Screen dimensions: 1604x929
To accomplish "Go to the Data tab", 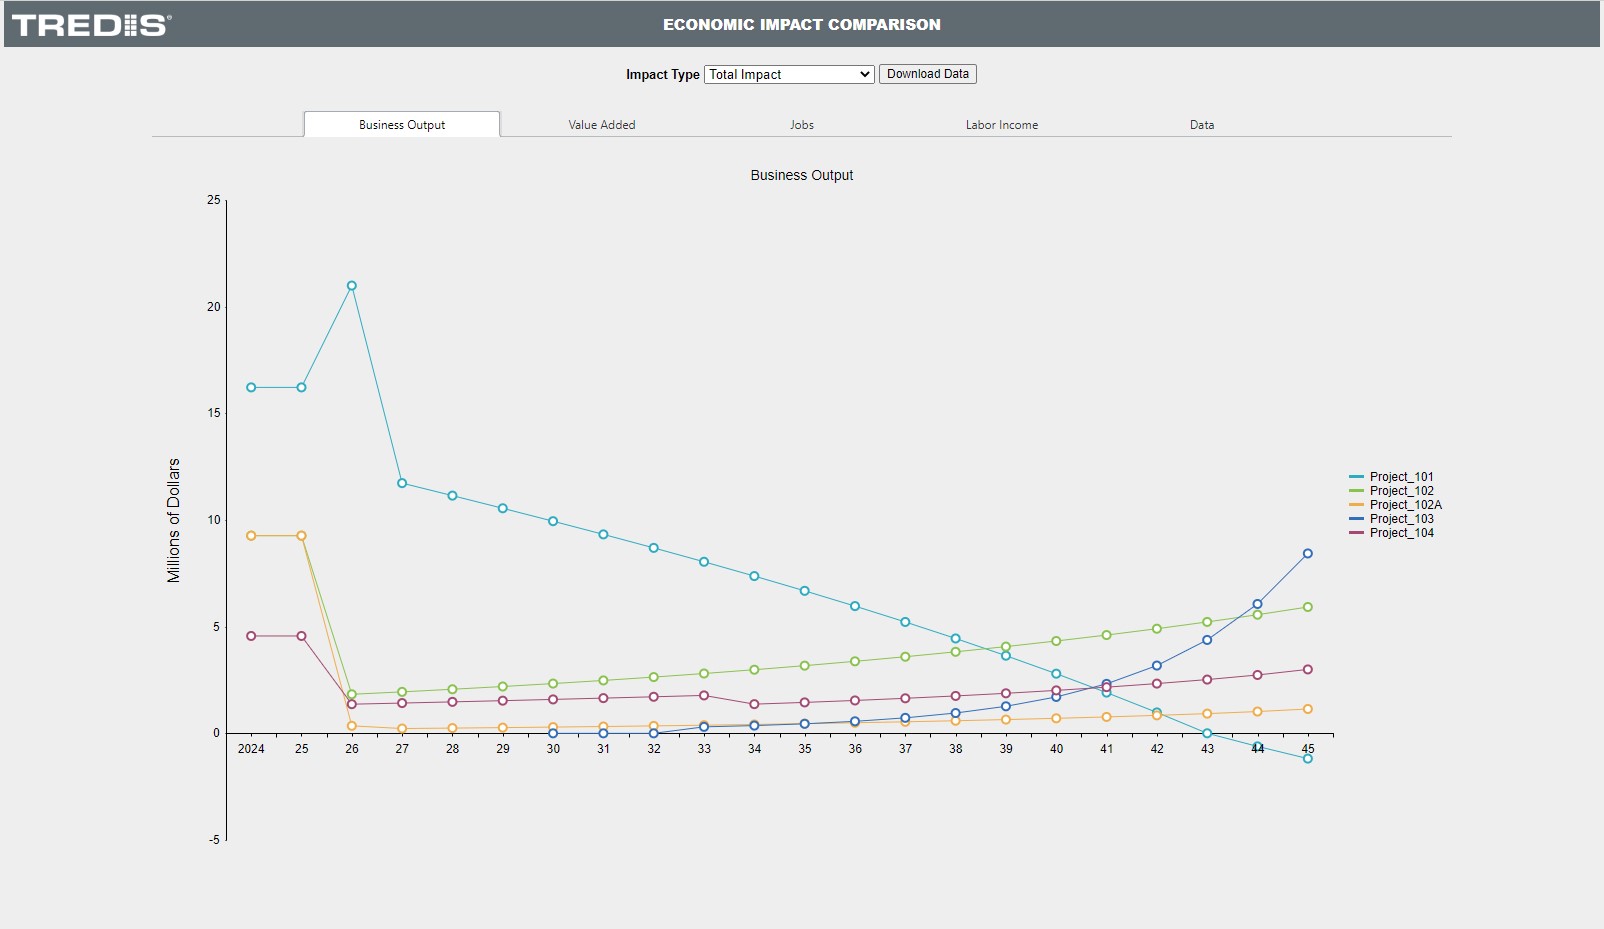I will (1201, 125).
